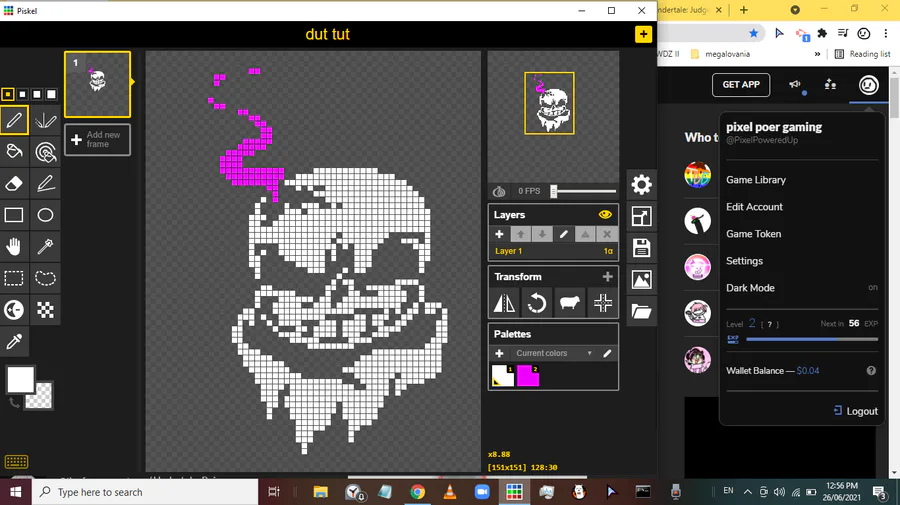Select the Lasso selection tool
This screenshot has height=505, width=900.
pos(45,278)
